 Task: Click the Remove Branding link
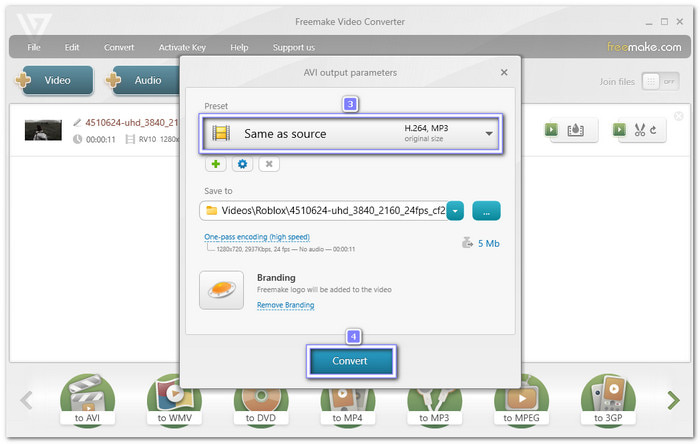286,305
